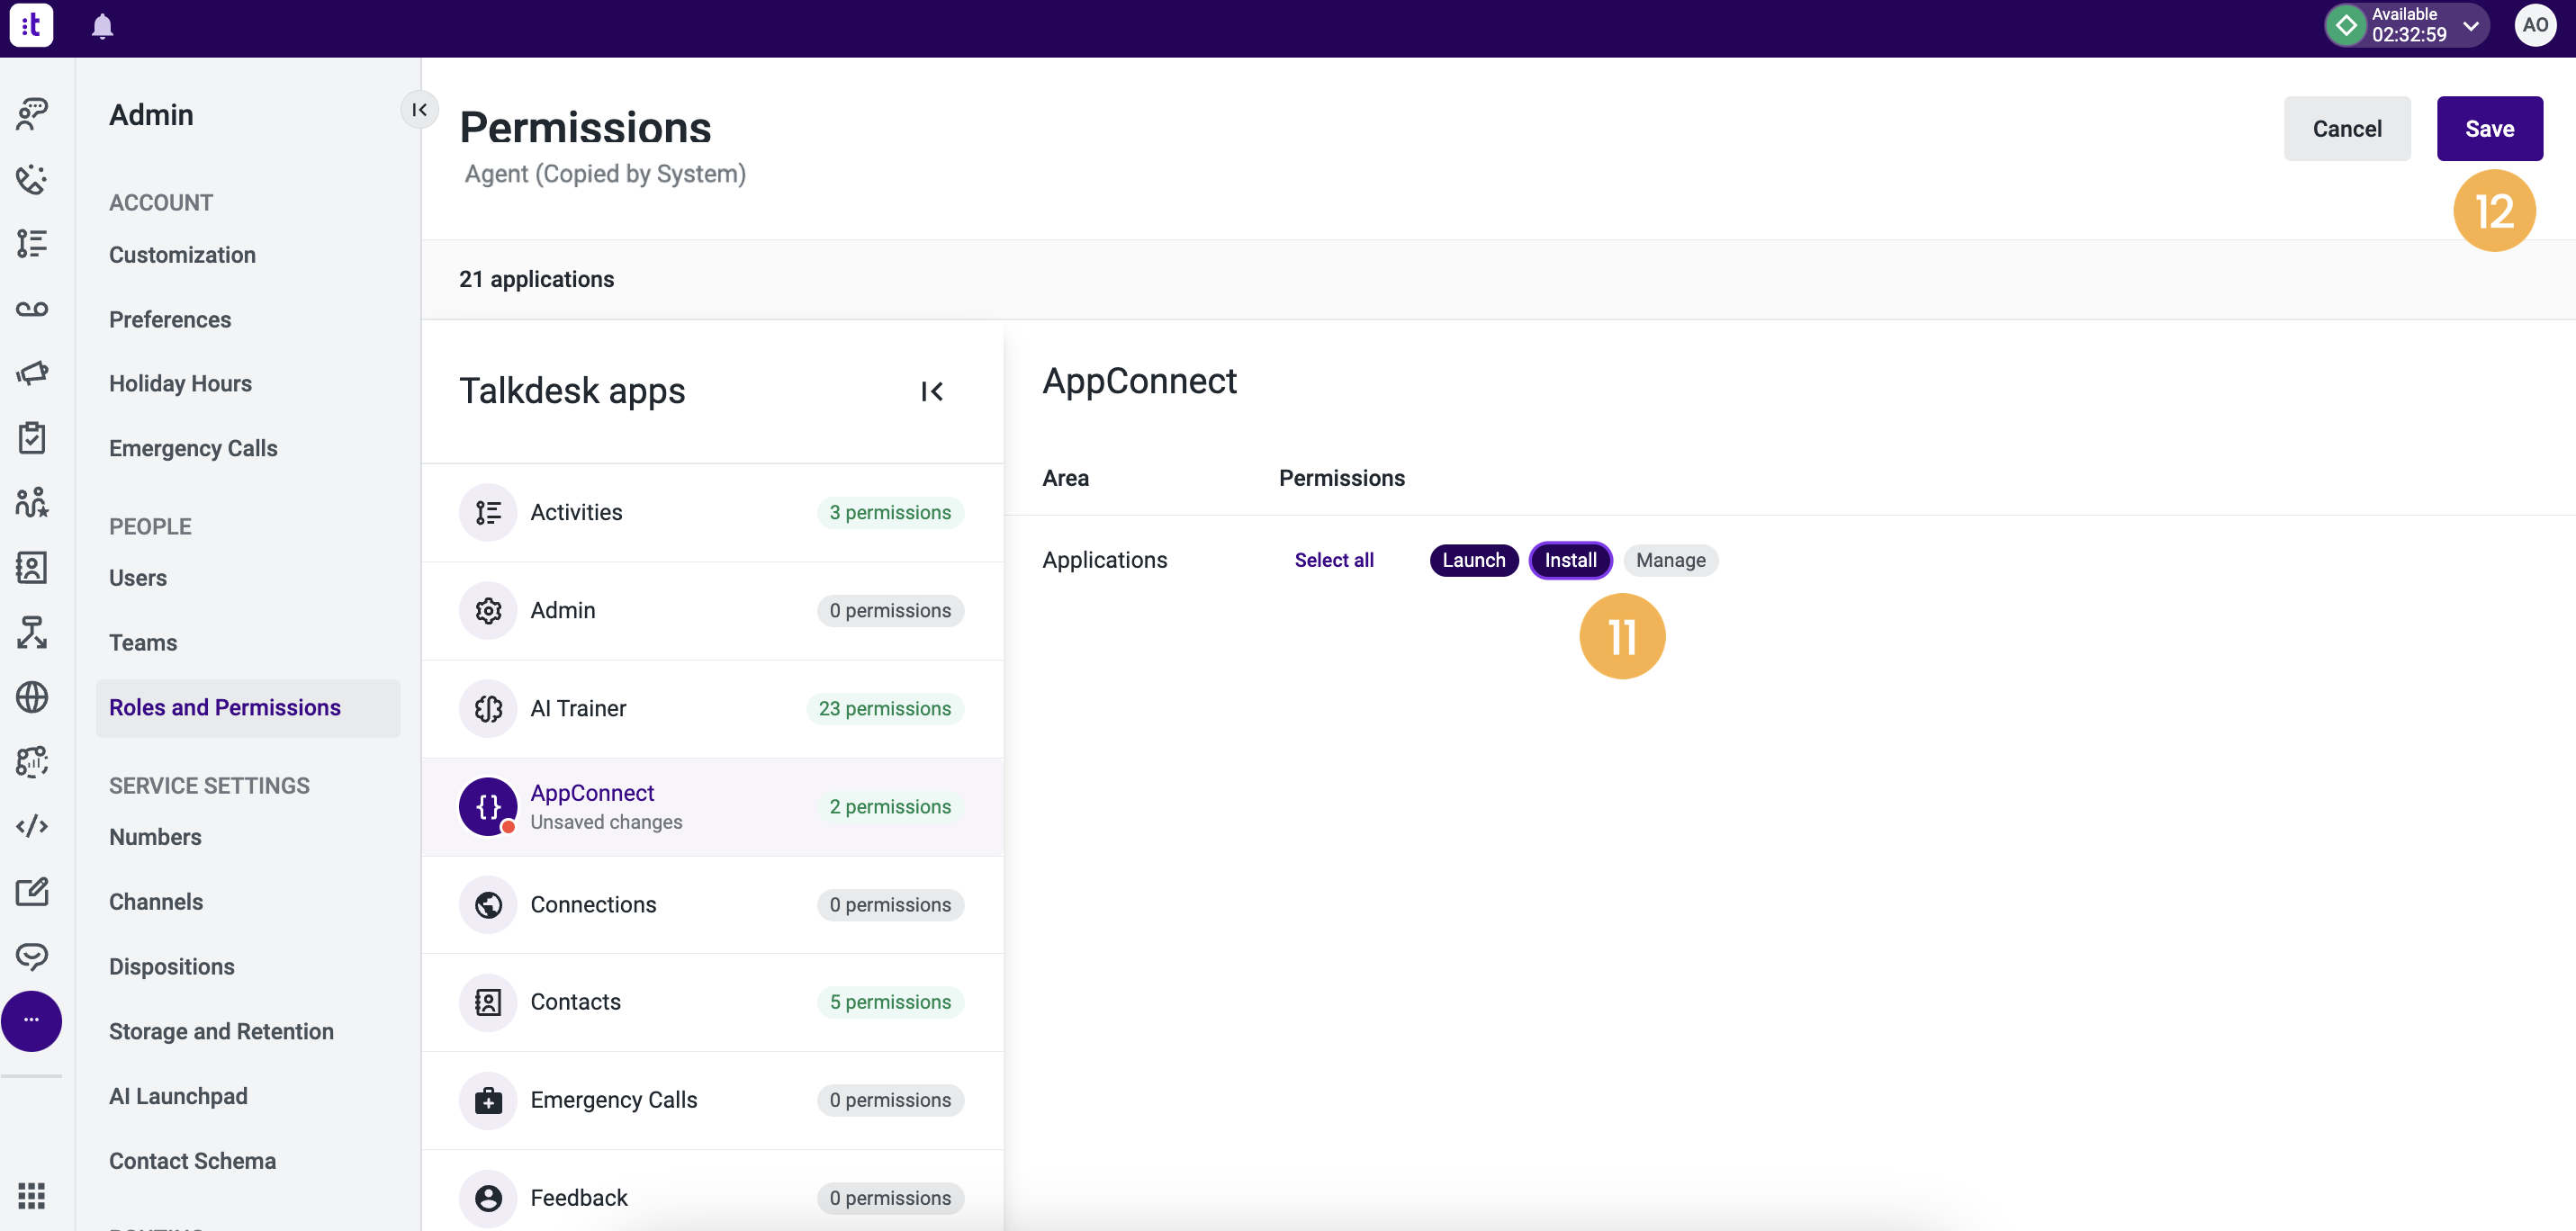Viewport: 2576px width, 1231px height.
Task: Open Preferences settings
Action: 170,320
